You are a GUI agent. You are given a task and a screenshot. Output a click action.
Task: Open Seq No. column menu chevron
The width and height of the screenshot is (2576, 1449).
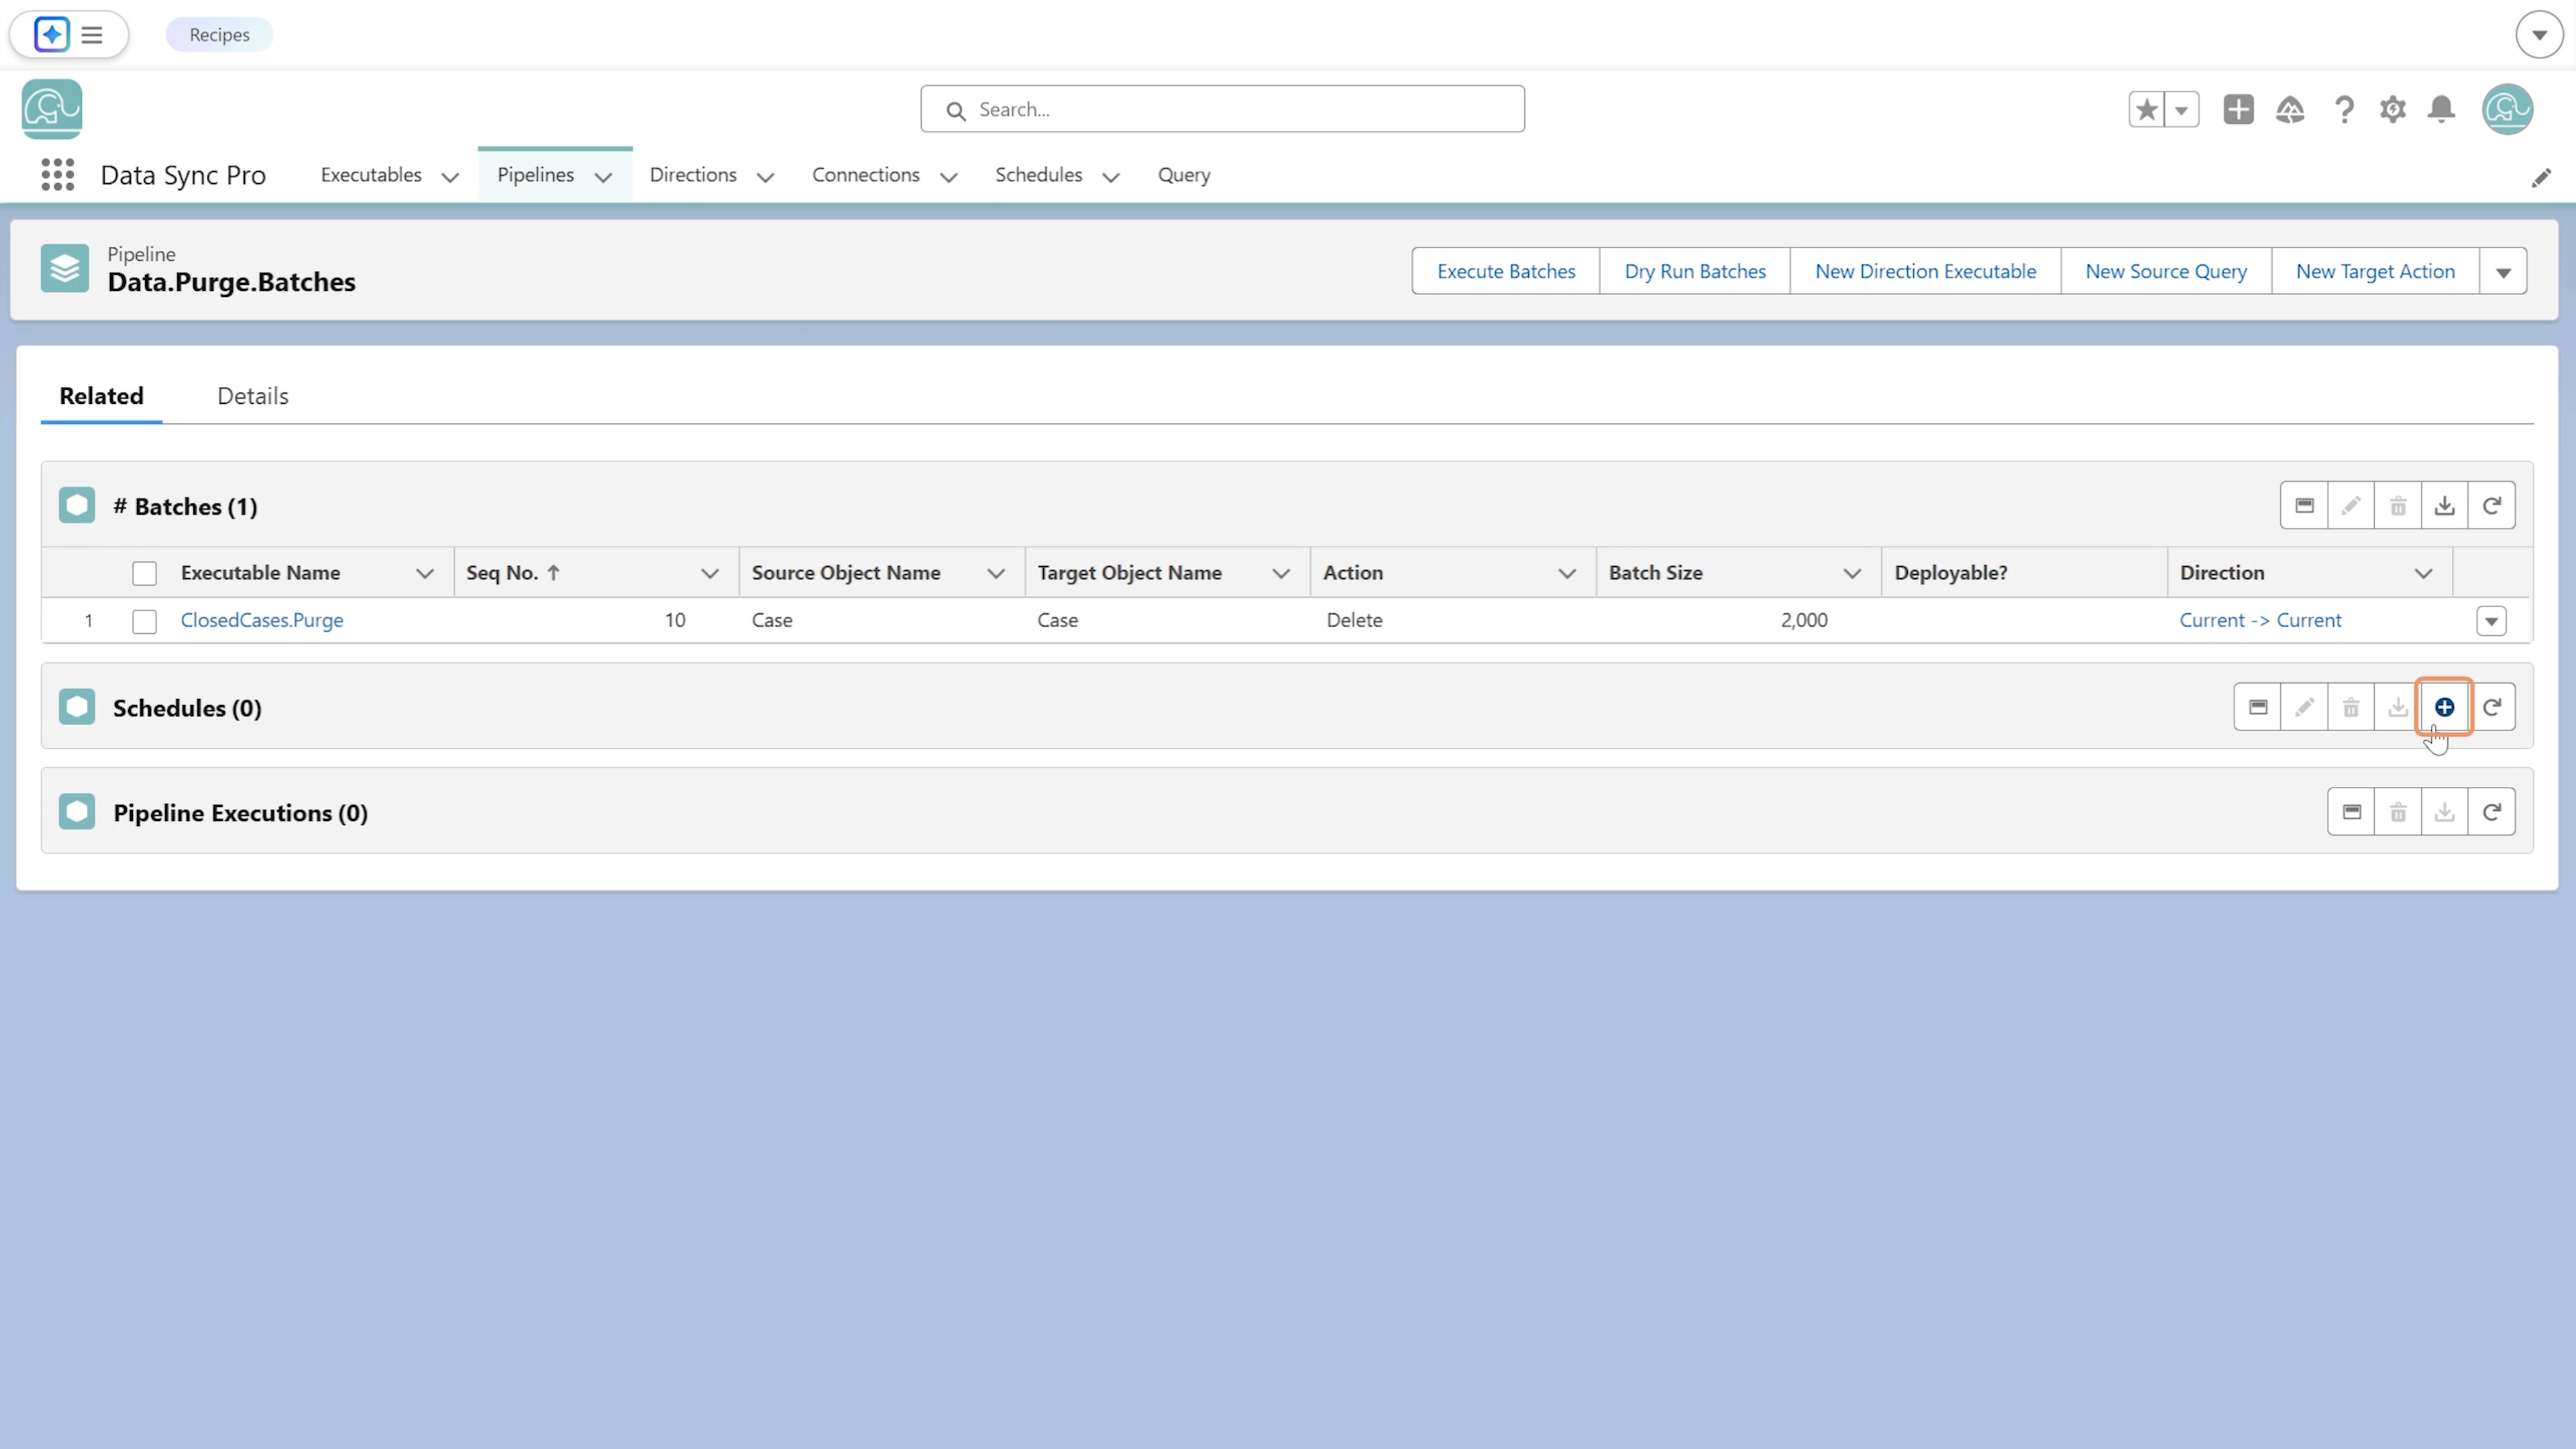709,574
